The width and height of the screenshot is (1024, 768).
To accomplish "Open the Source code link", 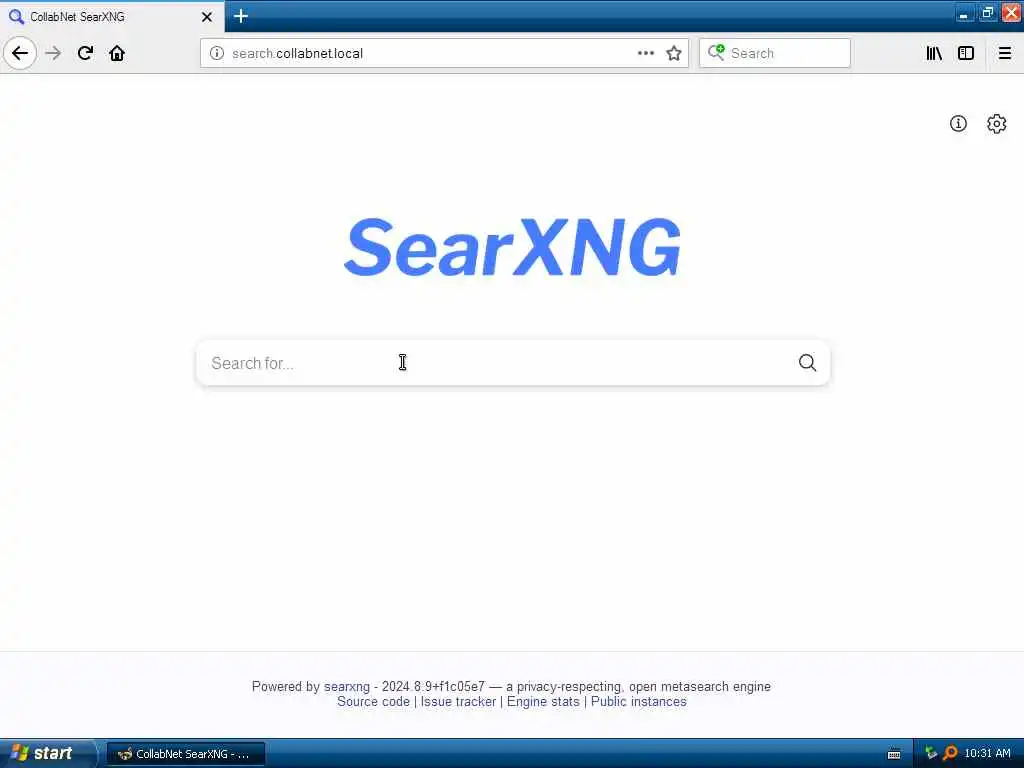I will 374,701.
